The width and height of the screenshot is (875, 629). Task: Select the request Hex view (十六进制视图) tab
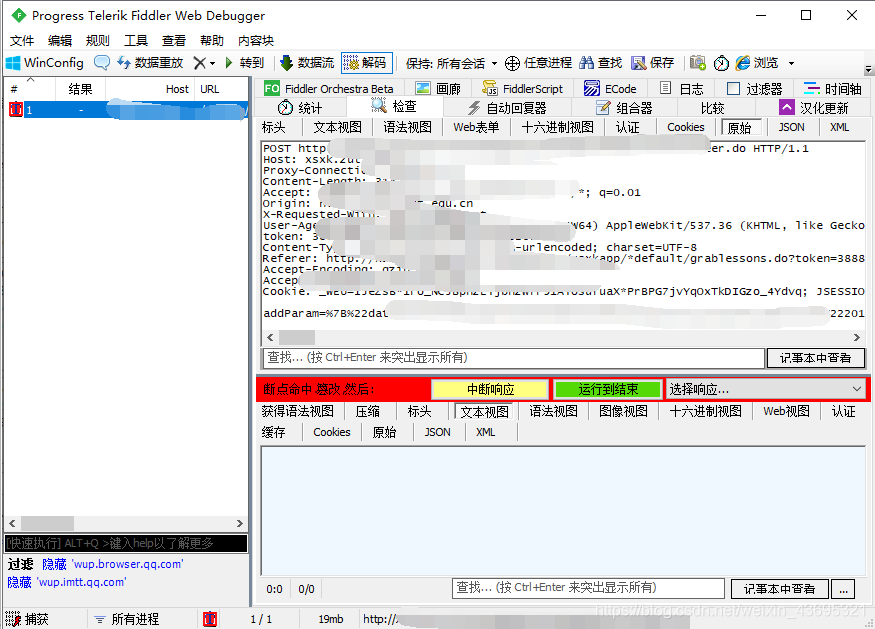557,127
